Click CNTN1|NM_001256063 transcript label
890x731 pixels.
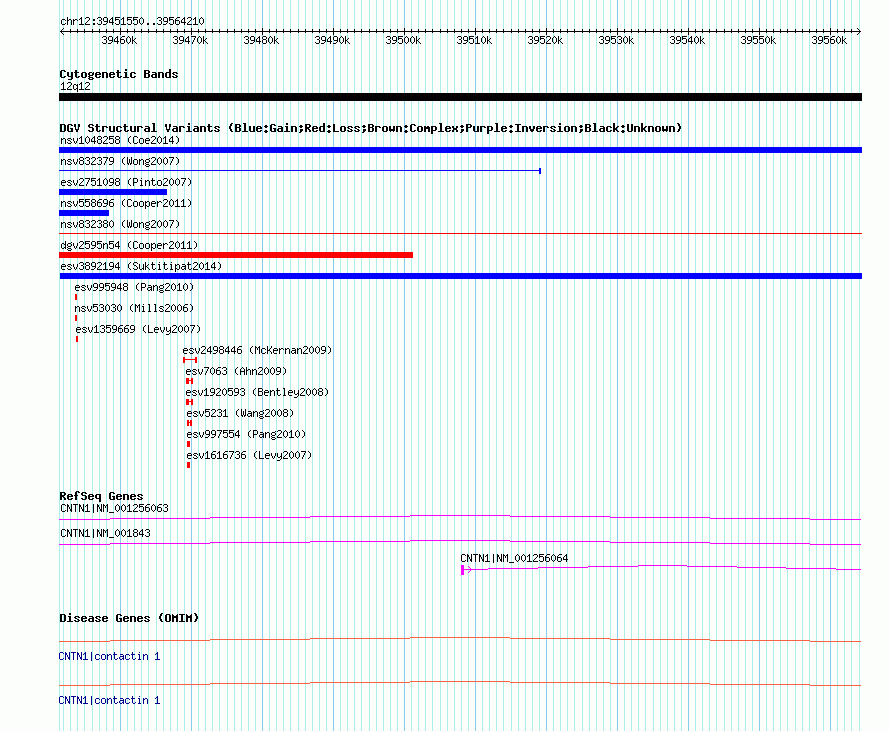[x=114, y=508]
